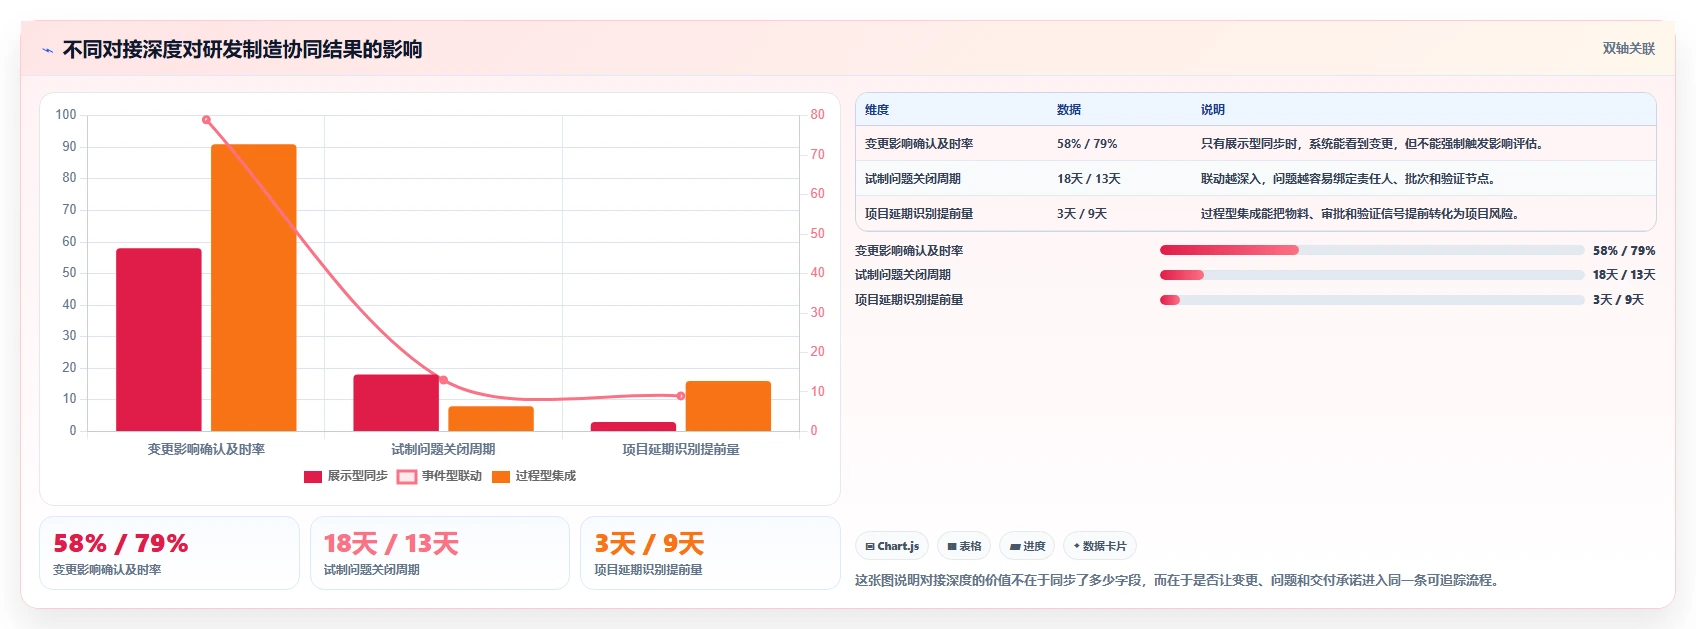Click the 数据 table column header
The height and width of the screenshot is (629, 1696).
pyautogui.click(x=1069, y=110)
